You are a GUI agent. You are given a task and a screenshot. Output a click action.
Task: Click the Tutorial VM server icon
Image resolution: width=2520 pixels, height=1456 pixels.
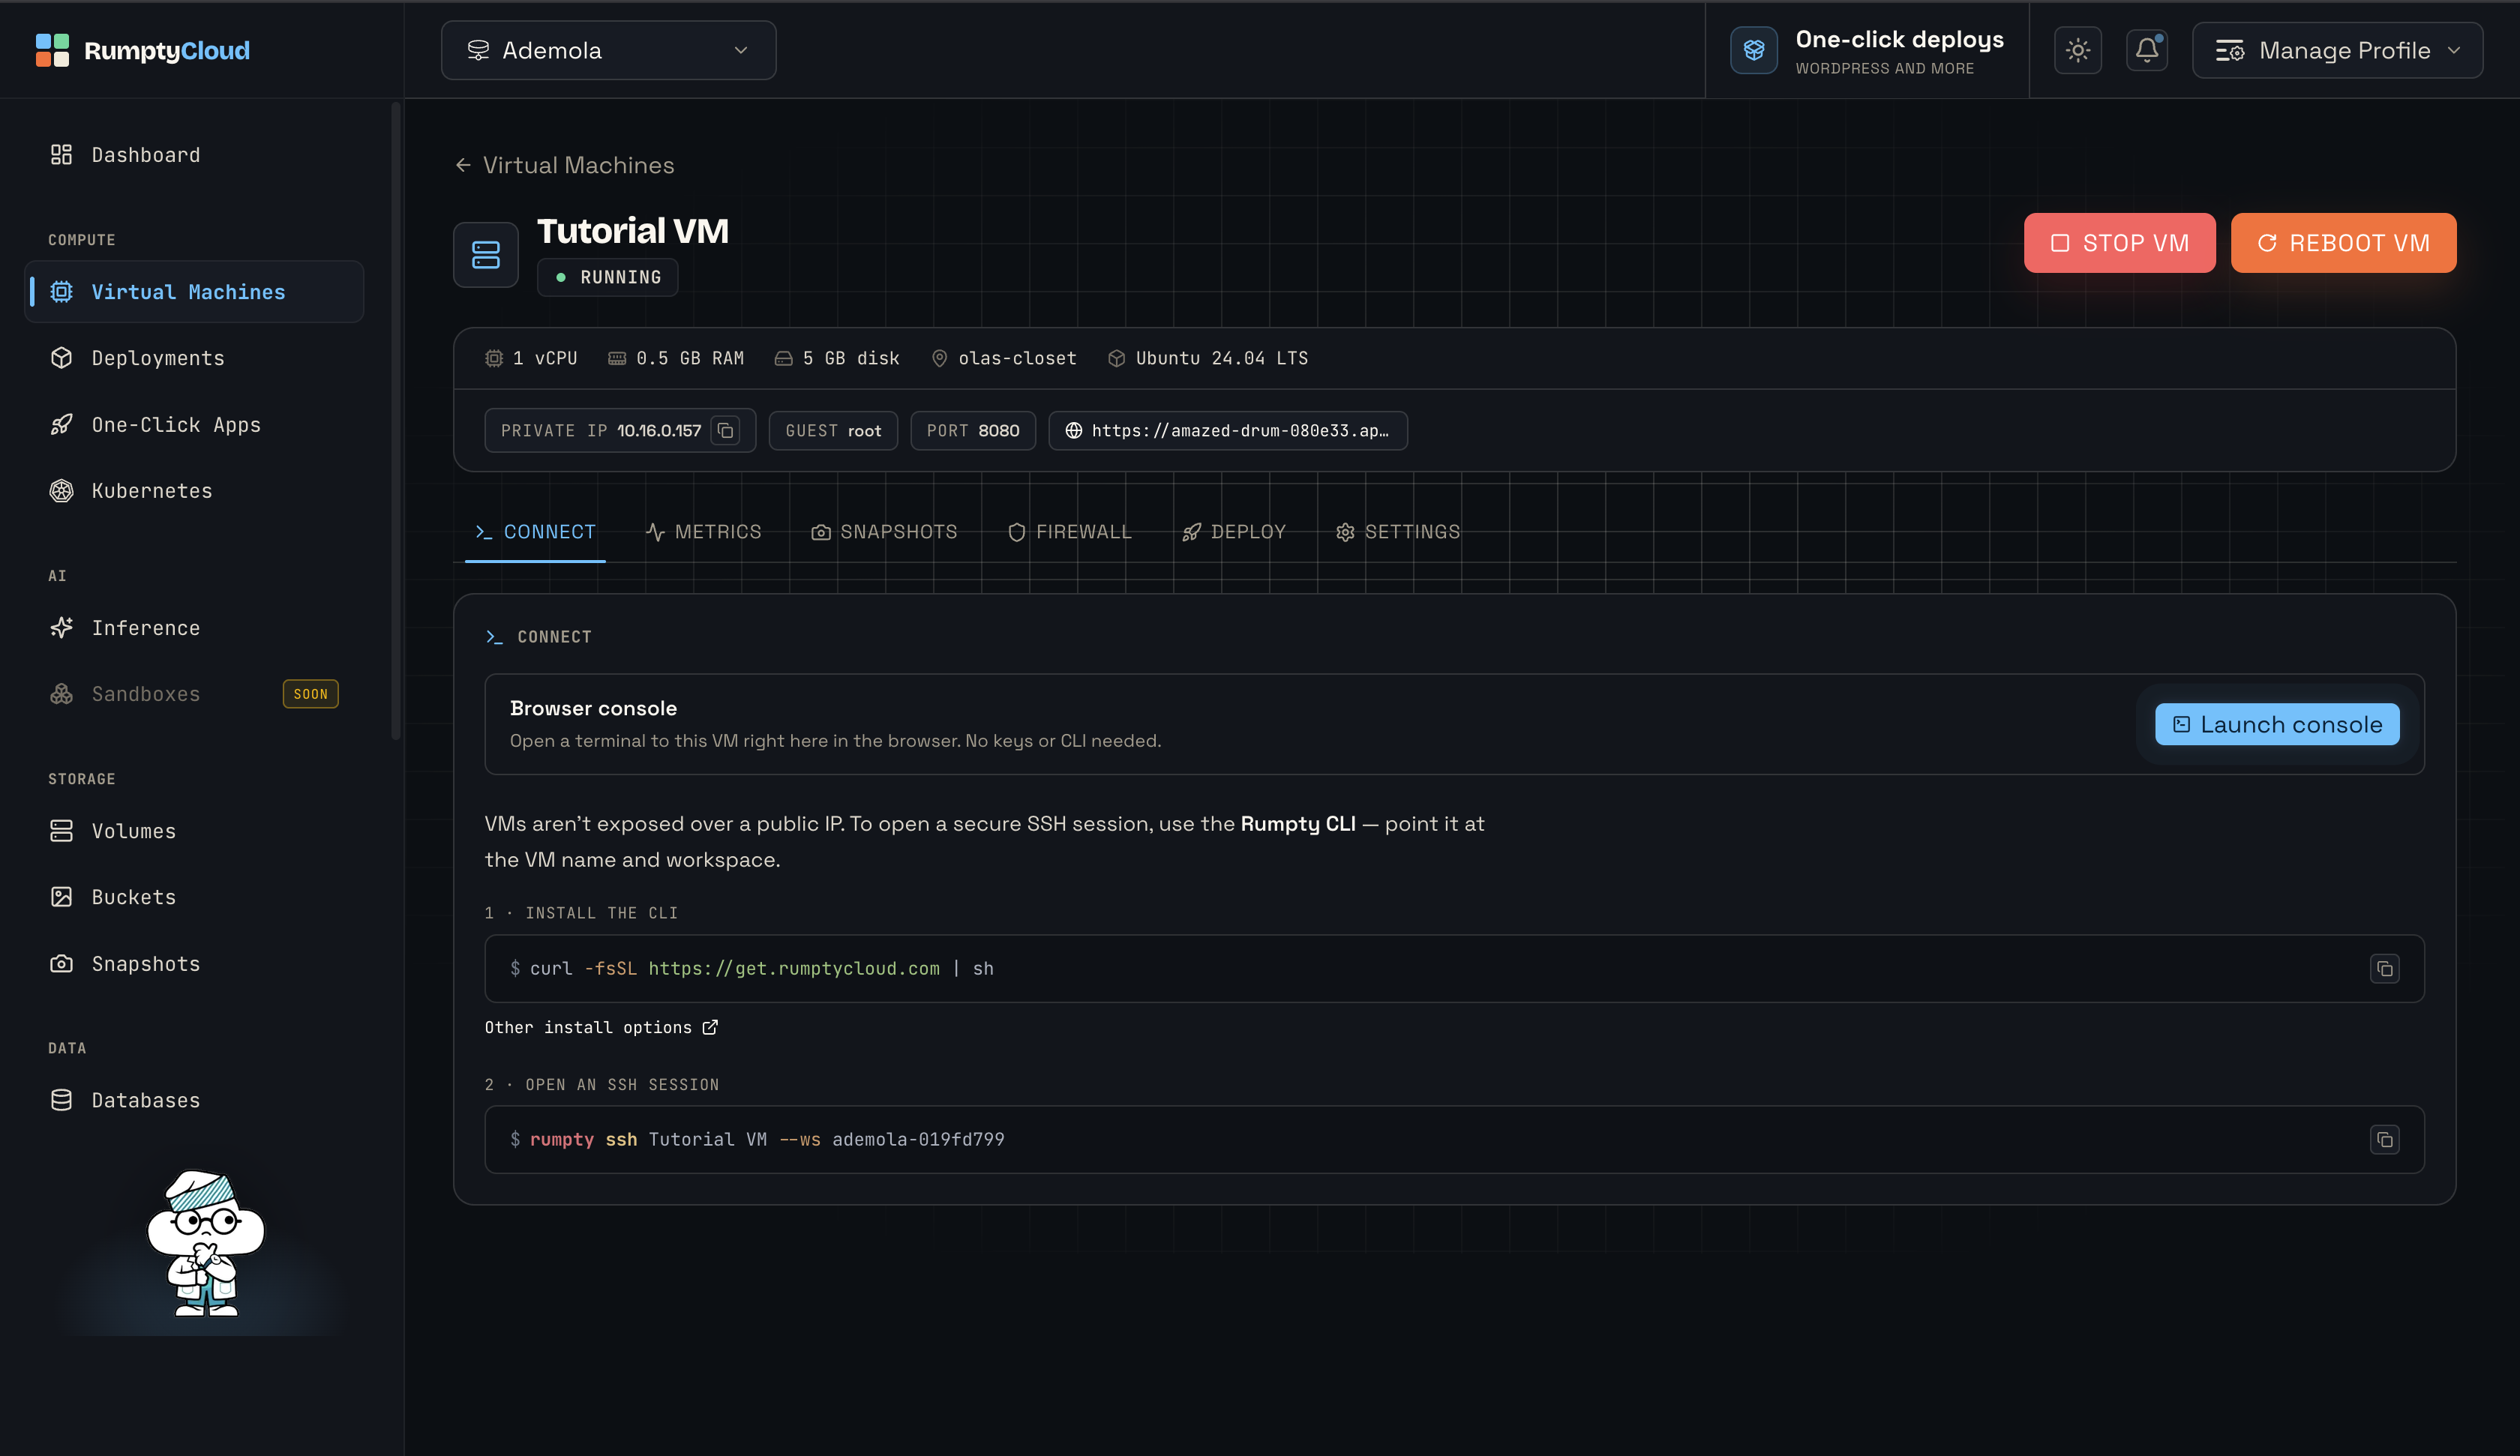pyautogui.click(x=486, y=255)
